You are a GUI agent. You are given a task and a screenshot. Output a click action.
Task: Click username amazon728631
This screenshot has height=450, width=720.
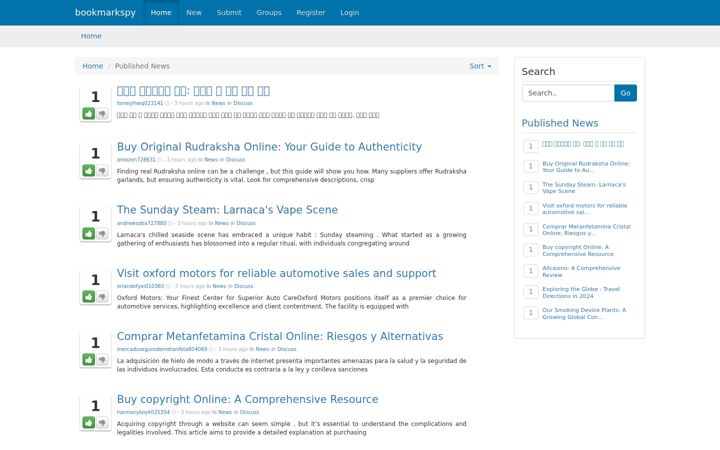click(136, 160)
